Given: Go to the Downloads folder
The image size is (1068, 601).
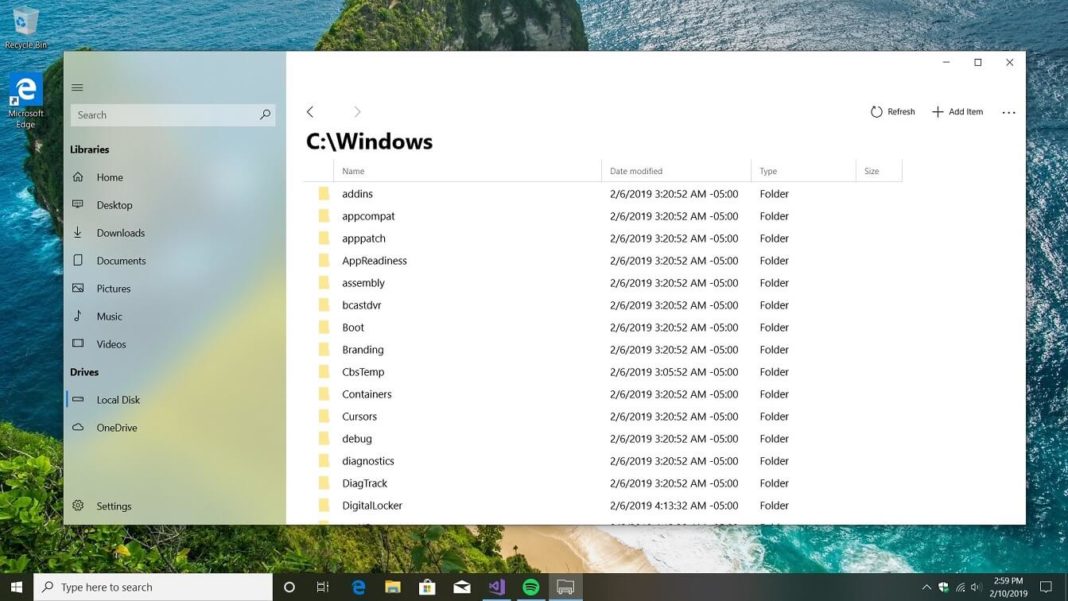Looking at the screenshot, I should click(x=118, y=232).
